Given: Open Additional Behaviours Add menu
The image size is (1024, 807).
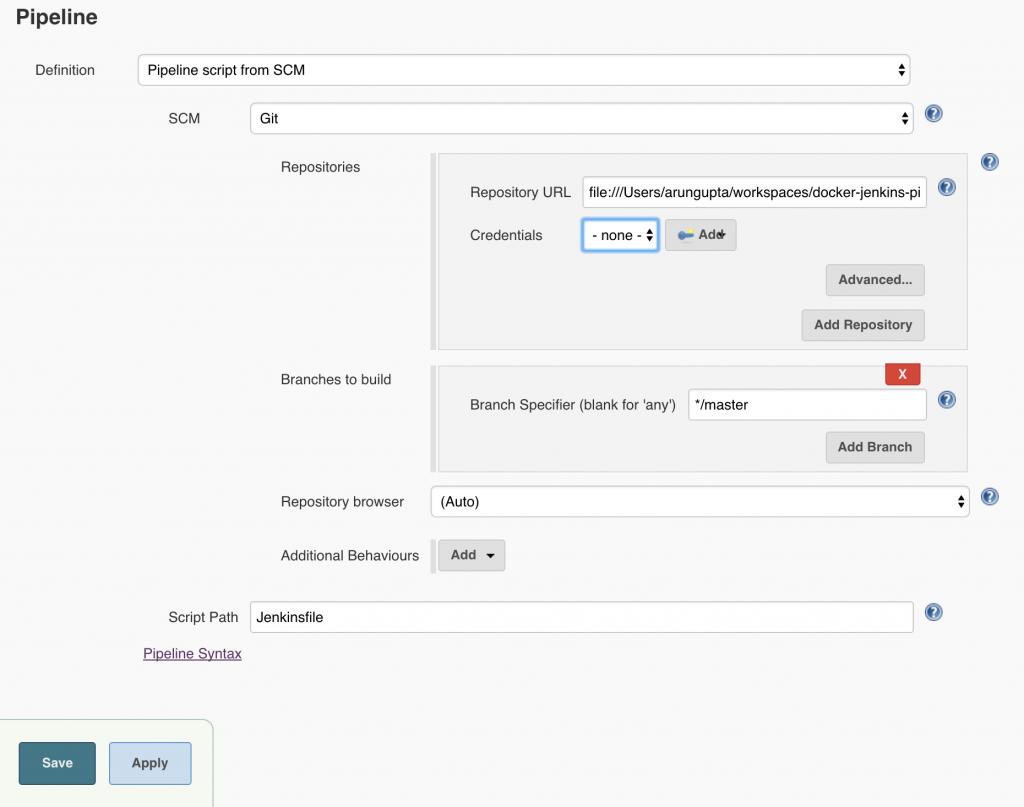Looking at the screenshot, I should point(472,555).
